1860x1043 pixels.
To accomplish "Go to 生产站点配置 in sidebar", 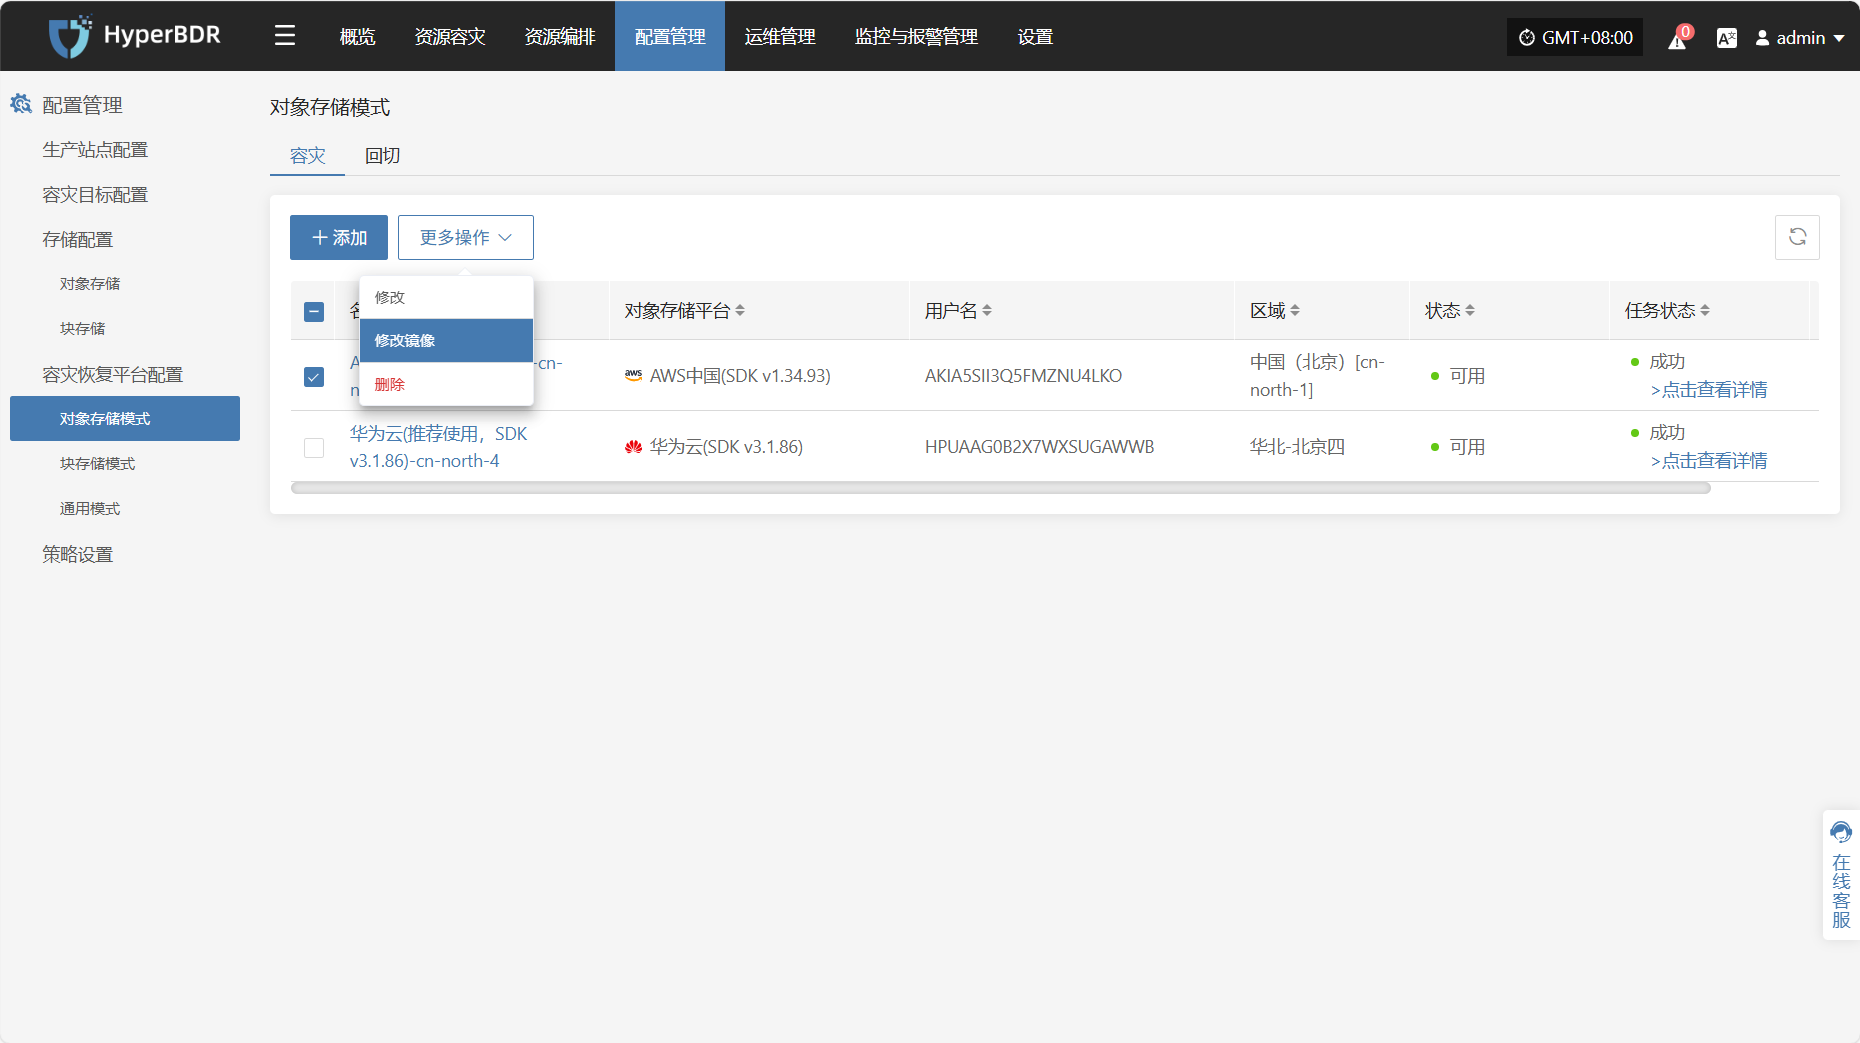I will tap(95, 149).
